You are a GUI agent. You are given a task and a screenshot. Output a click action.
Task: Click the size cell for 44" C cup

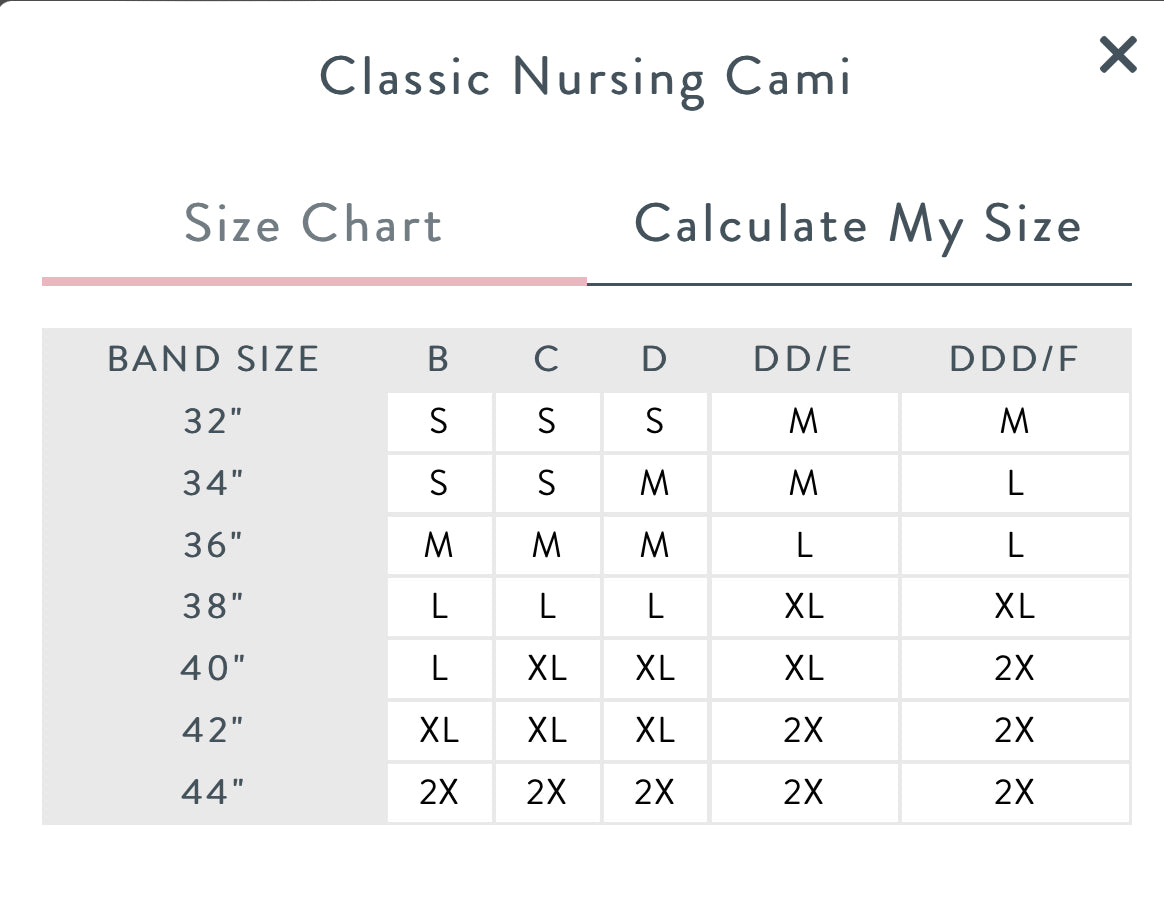pos(546,792)
